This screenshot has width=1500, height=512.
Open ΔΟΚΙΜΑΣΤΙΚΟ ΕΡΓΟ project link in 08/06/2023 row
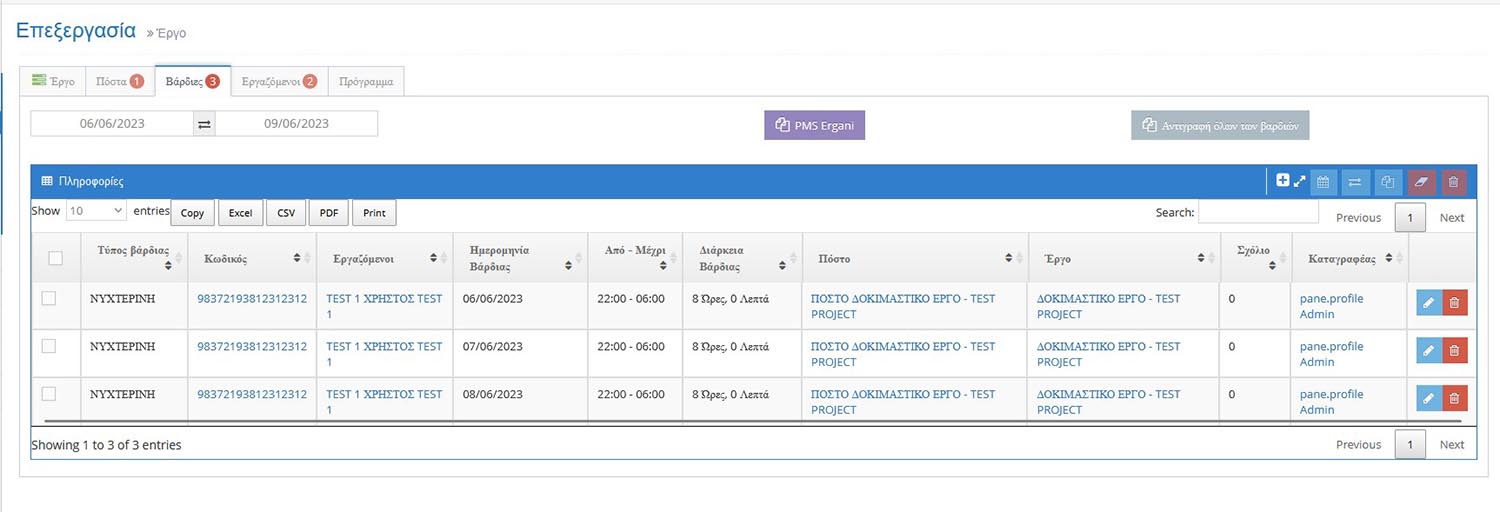1108,402
